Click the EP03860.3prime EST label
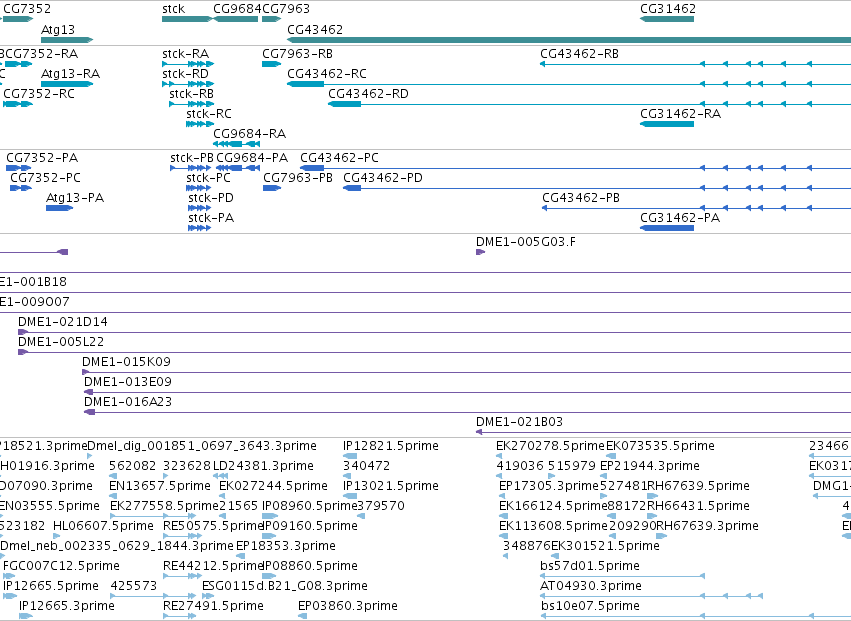This screenshot has width=851, height=621. 348,607
